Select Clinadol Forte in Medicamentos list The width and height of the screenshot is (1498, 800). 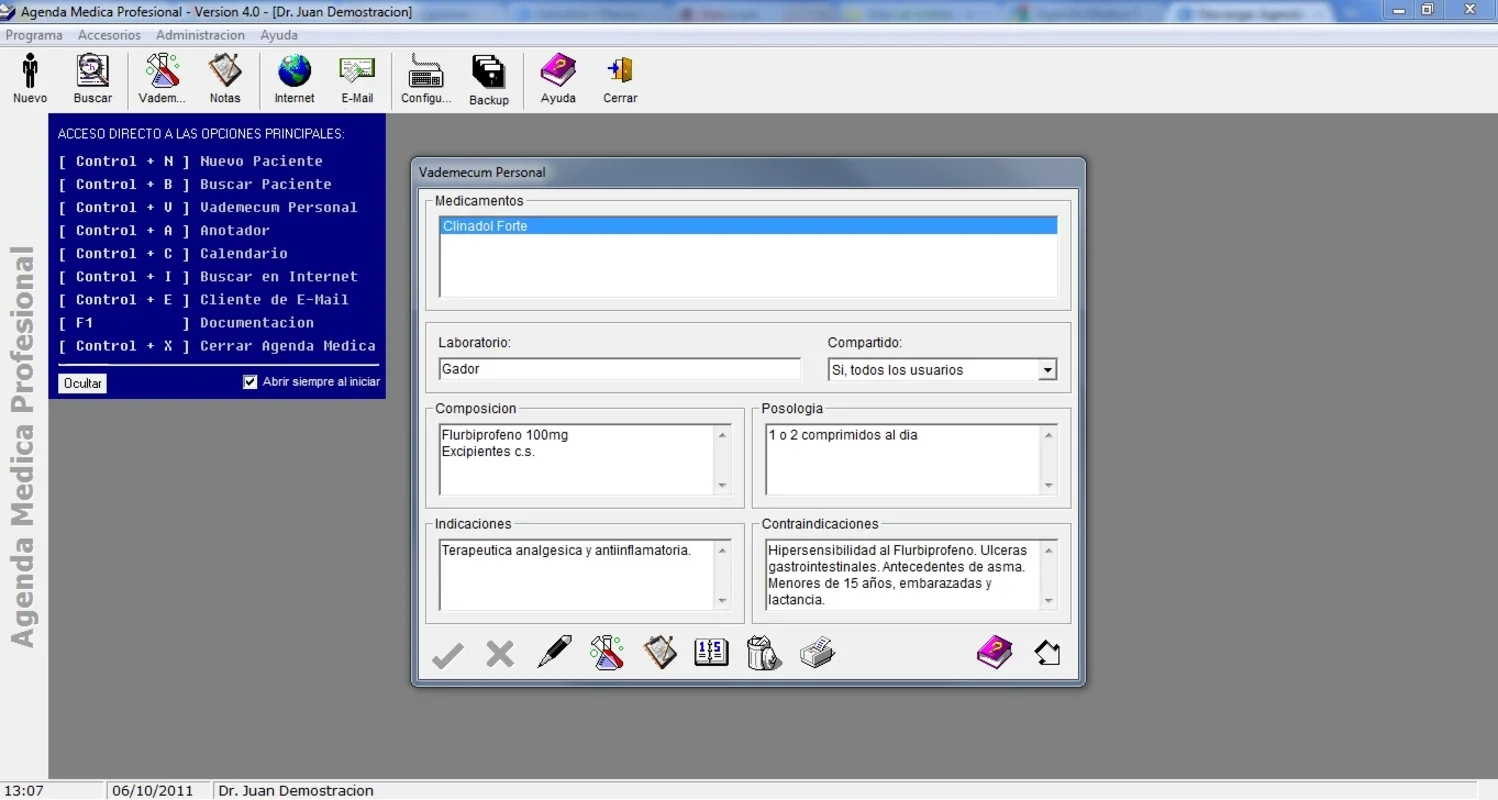click(748, 226)
